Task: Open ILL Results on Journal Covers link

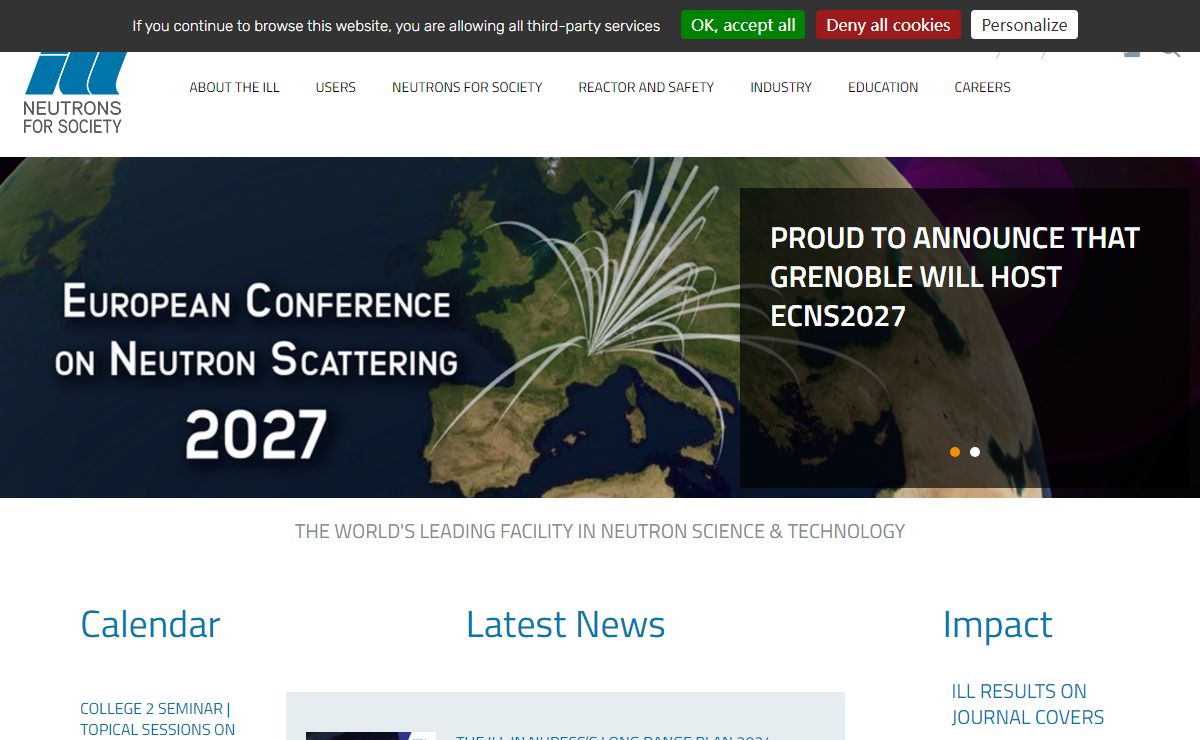Action: point(1027,704)
